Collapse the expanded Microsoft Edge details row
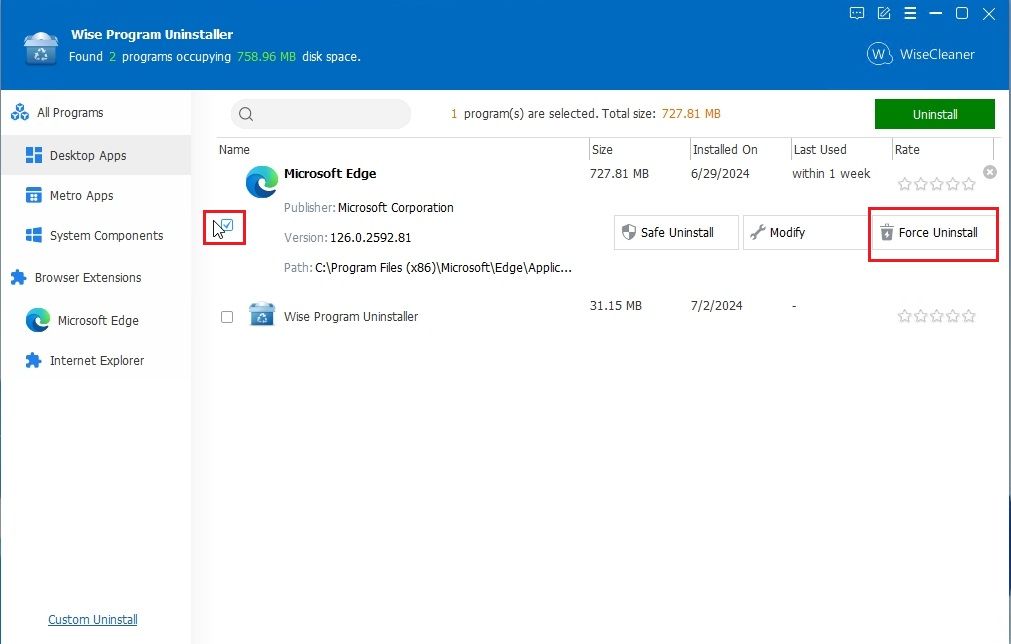 click(330, 174)
